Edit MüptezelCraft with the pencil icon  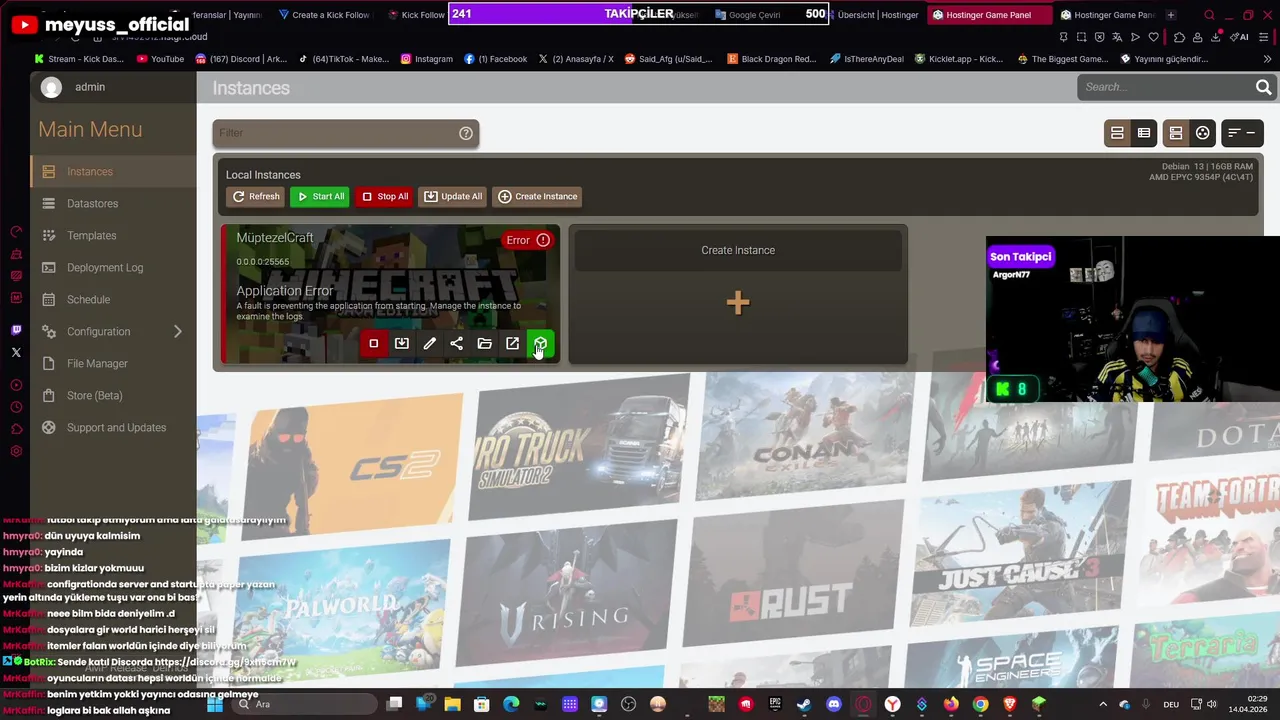tap(430, 344)
